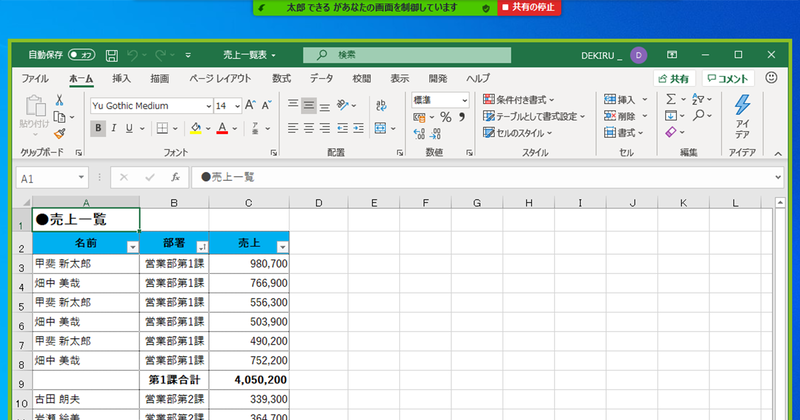This screenshot has height=420, width=800.
Task: Open the ファイル tab
Action: point(35,79)
